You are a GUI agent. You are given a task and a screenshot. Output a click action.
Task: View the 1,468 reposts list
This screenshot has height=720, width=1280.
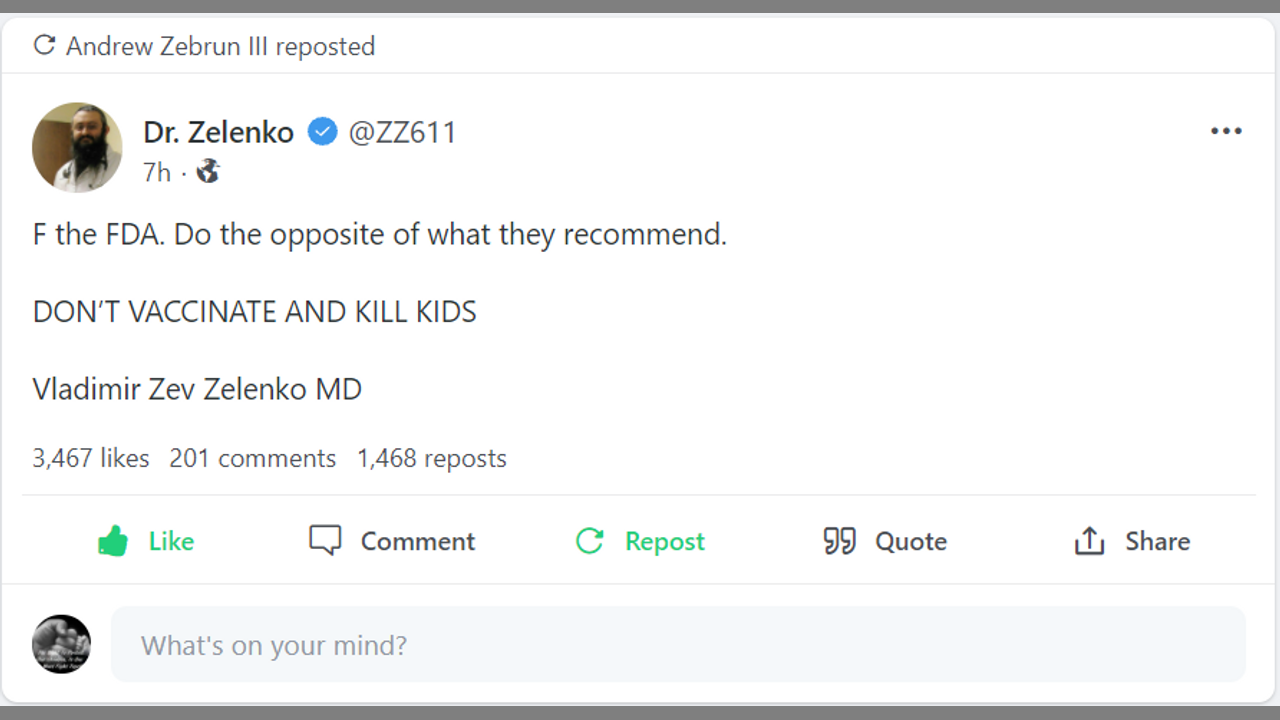[431, 458]
